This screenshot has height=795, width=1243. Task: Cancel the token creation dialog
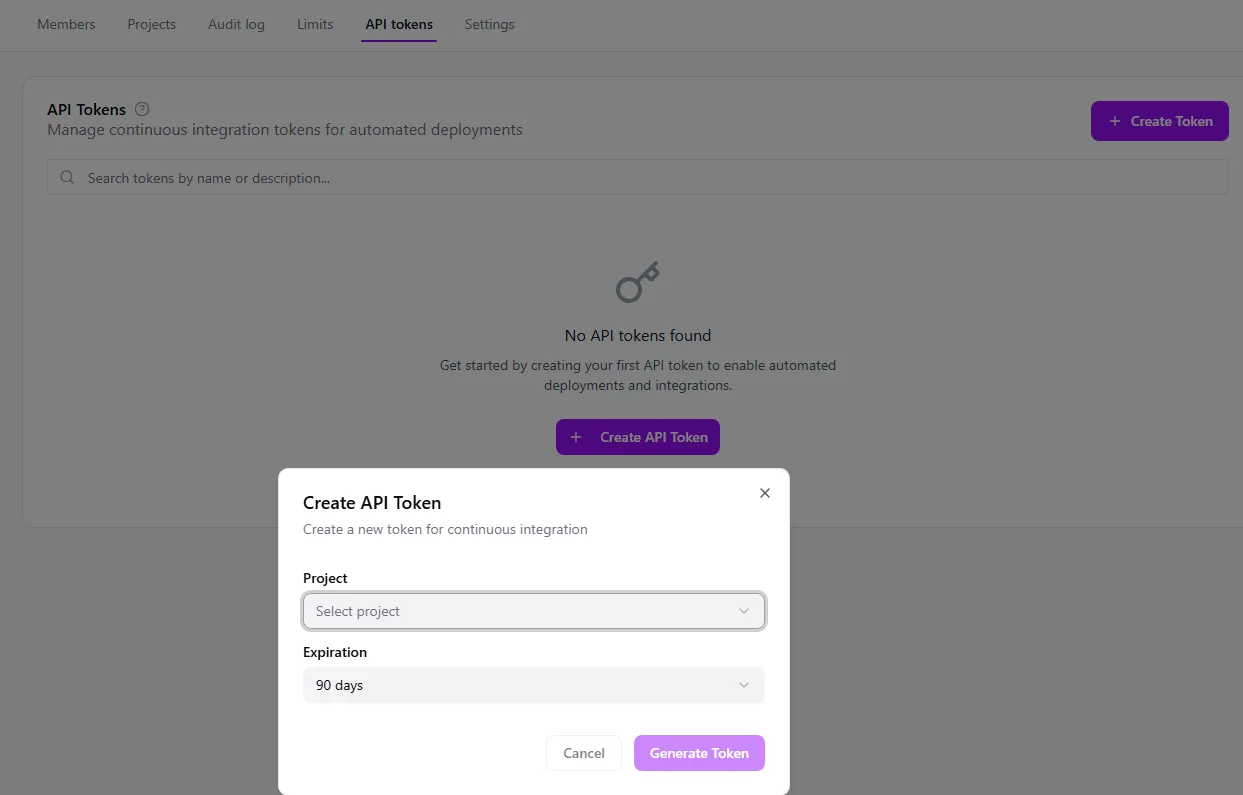(x=583, y=753)
